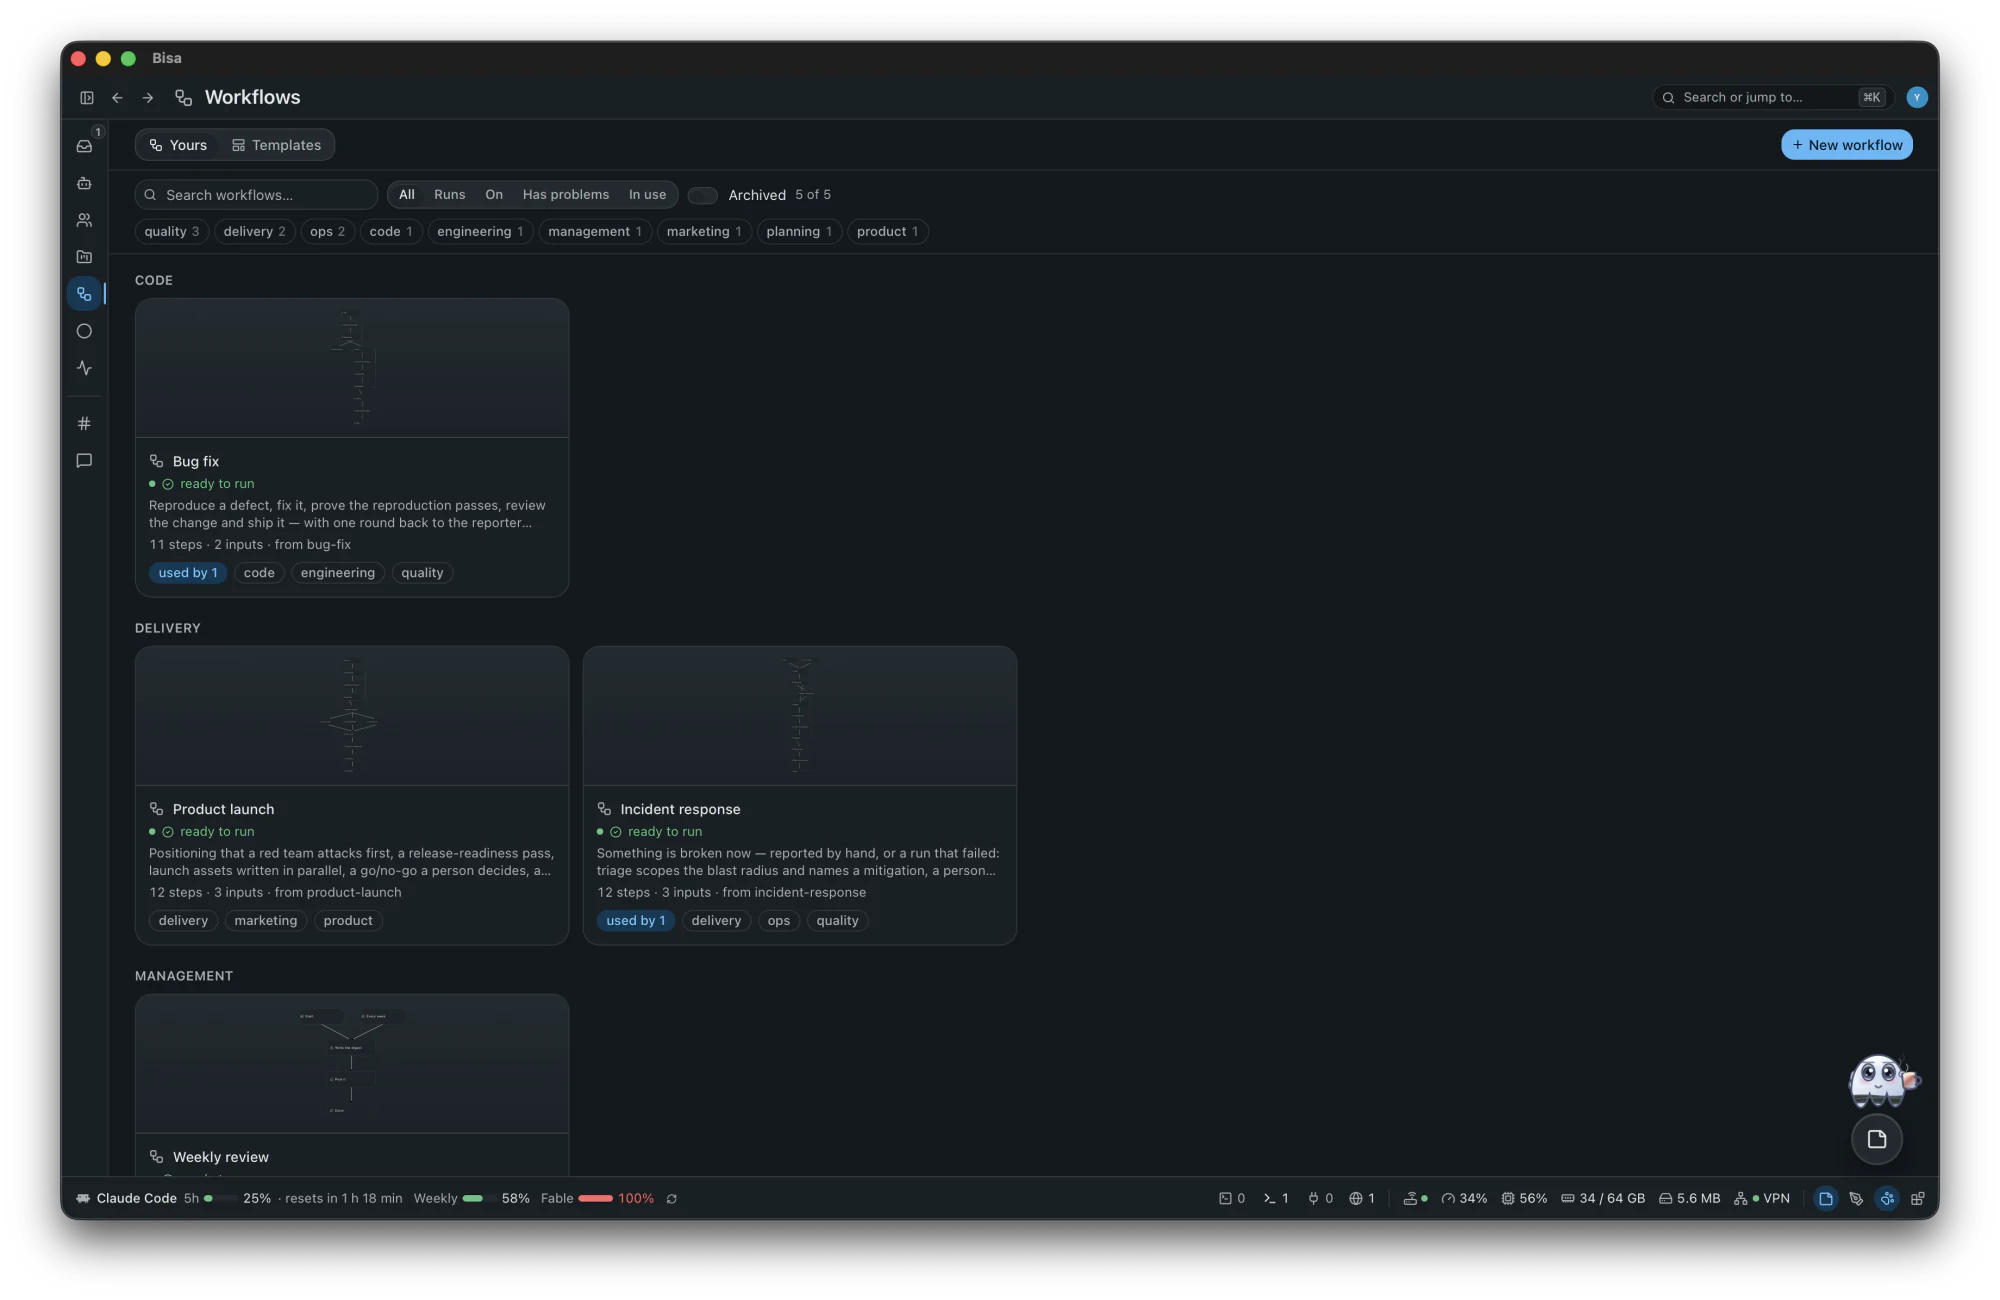Open the Incident response workflow thumbnail
Image resolution: width=2000 pixels, height=1300 pixels.
coord(800,716)
